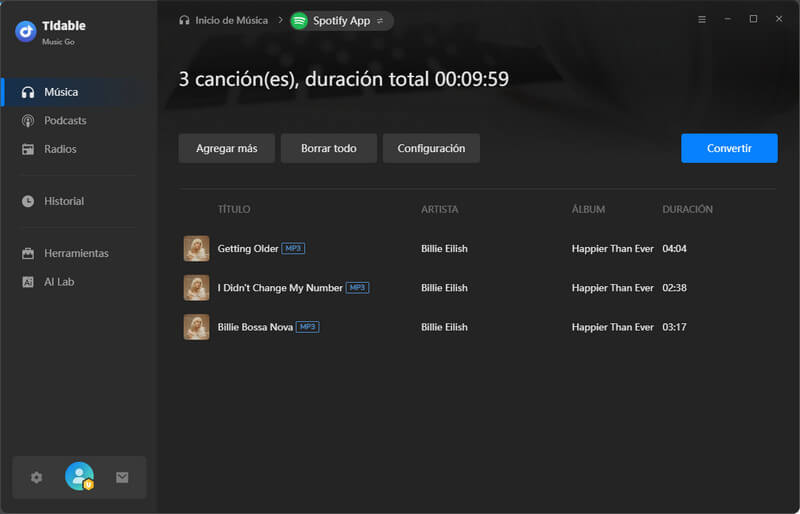Image resolution: width=800 pixels, height=514 pixels.
Task: Open the mail envelope icon
Action: (122, 477)
